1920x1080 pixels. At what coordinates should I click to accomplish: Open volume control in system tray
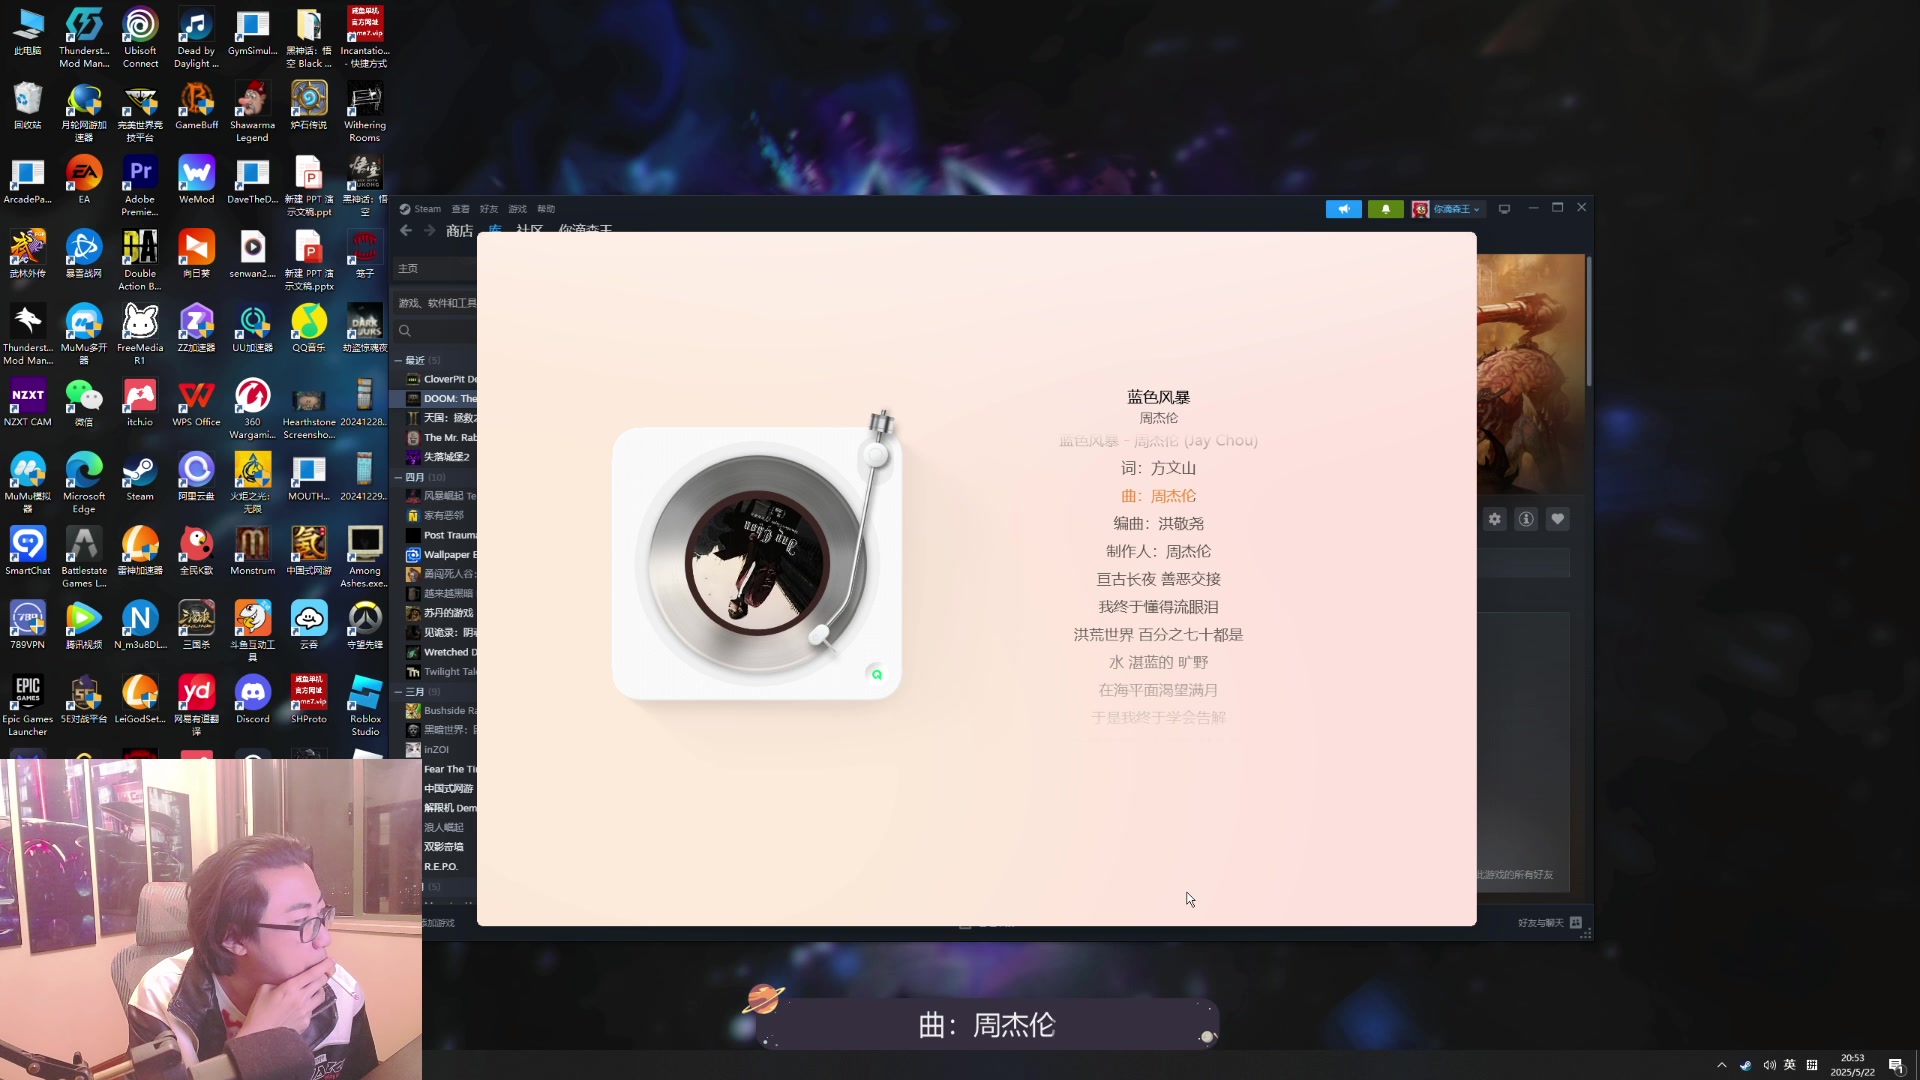tap(1769, 1065)
